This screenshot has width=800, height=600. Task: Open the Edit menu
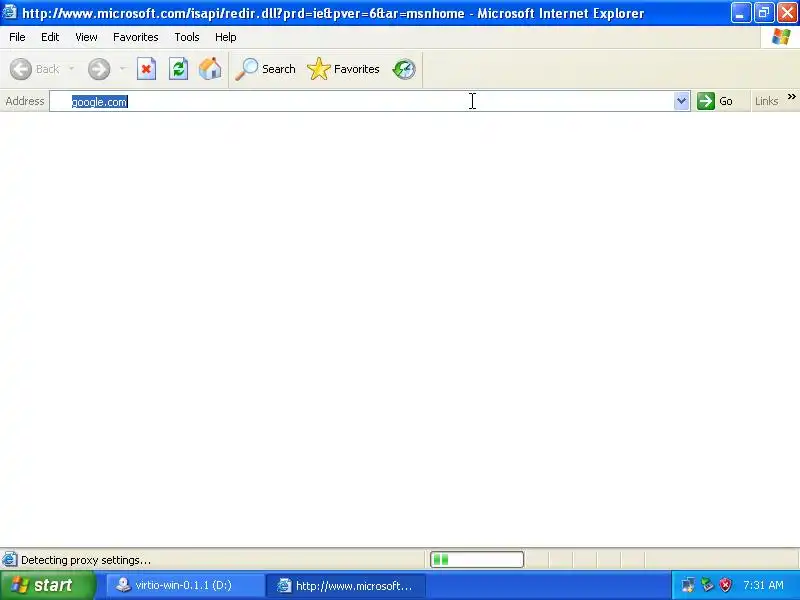click(50, 37)
